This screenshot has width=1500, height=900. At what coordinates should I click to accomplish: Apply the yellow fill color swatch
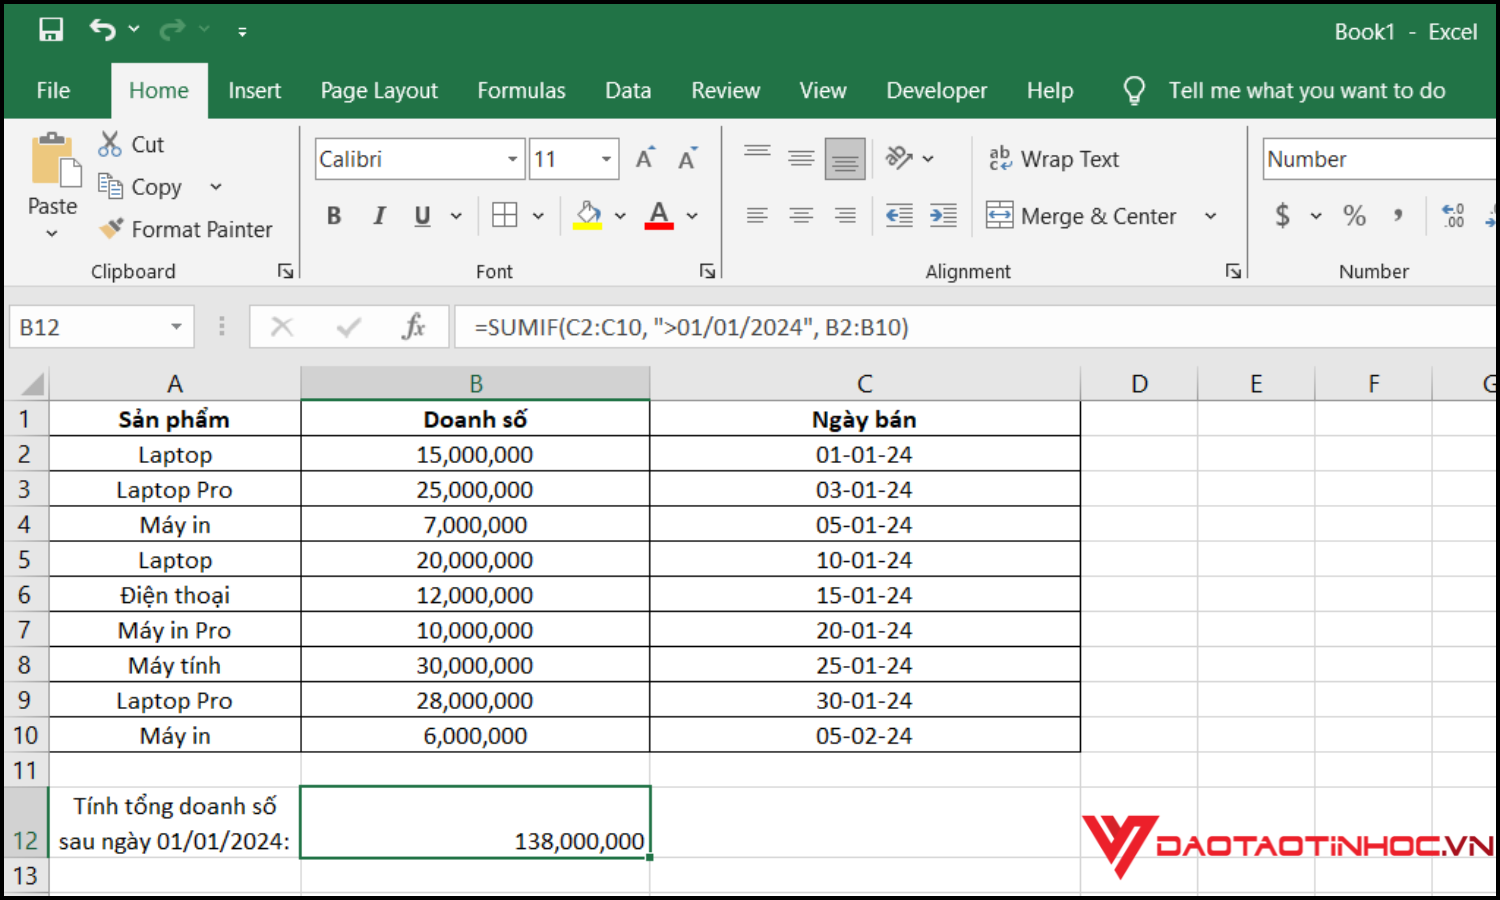tap(588, 216)
